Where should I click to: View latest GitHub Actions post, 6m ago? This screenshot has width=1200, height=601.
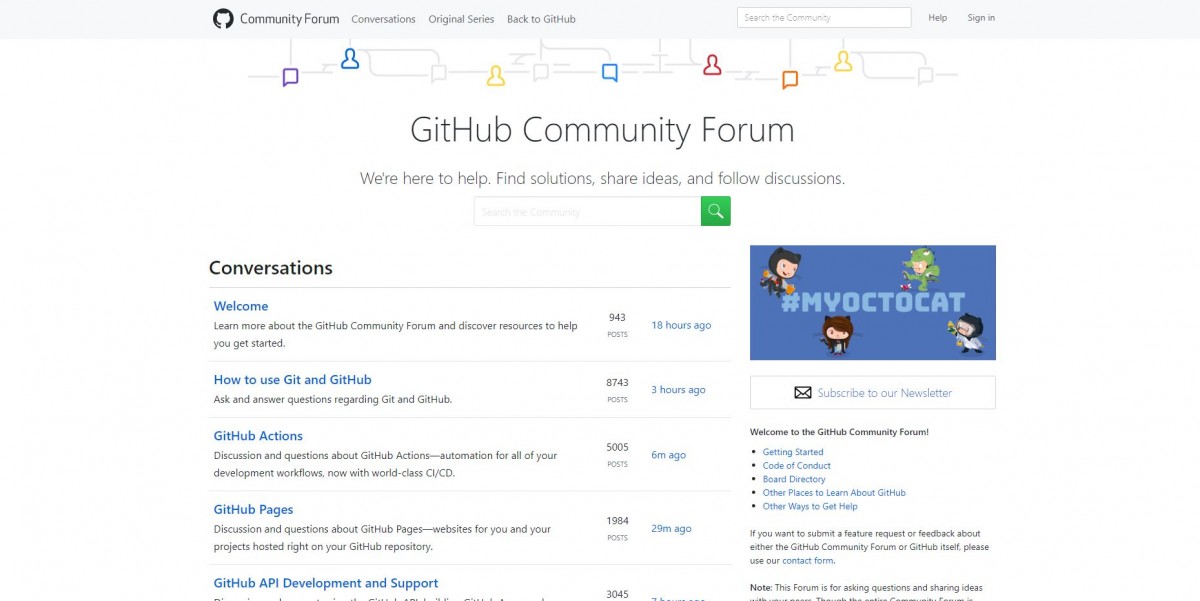coord(668,455)
